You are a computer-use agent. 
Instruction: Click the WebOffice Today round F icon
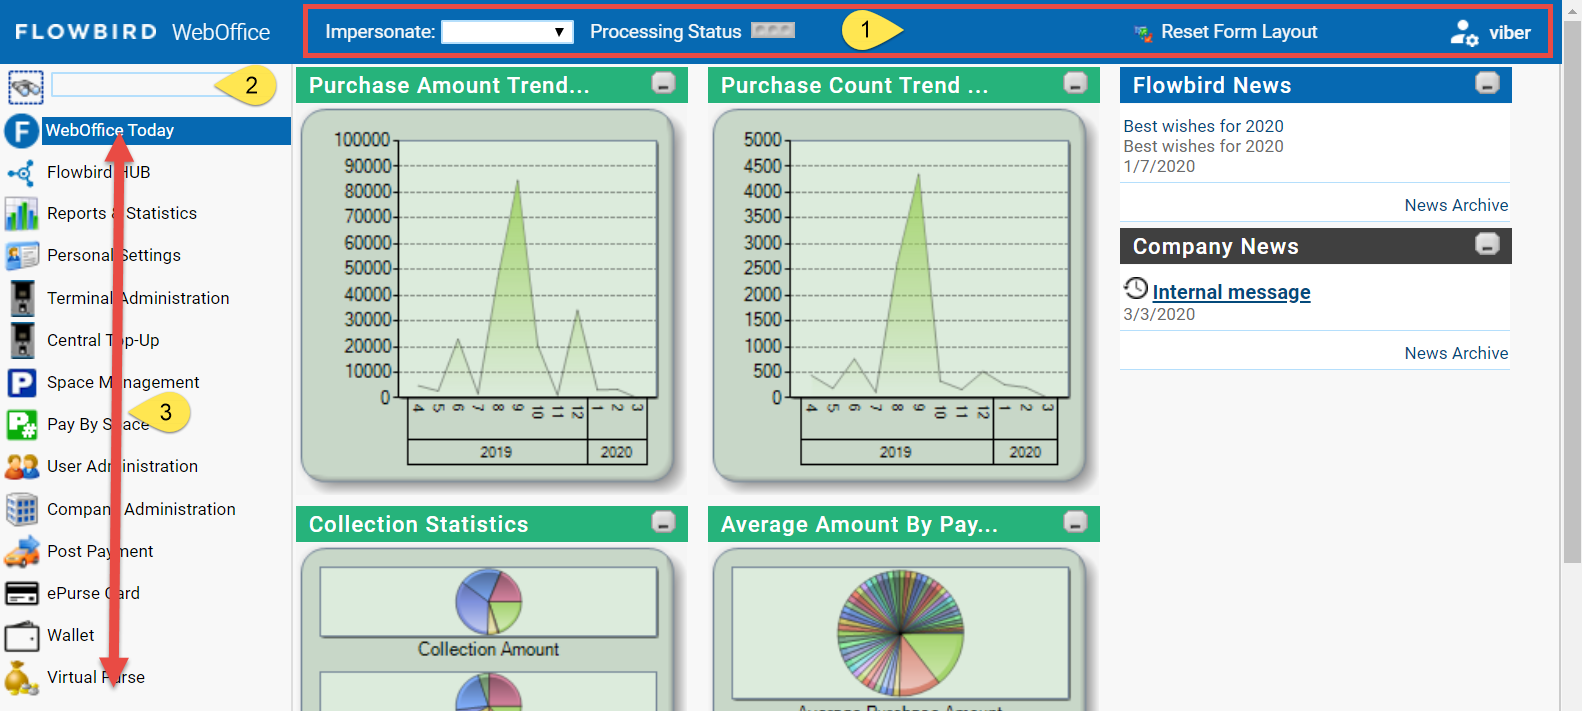(22, 131)
